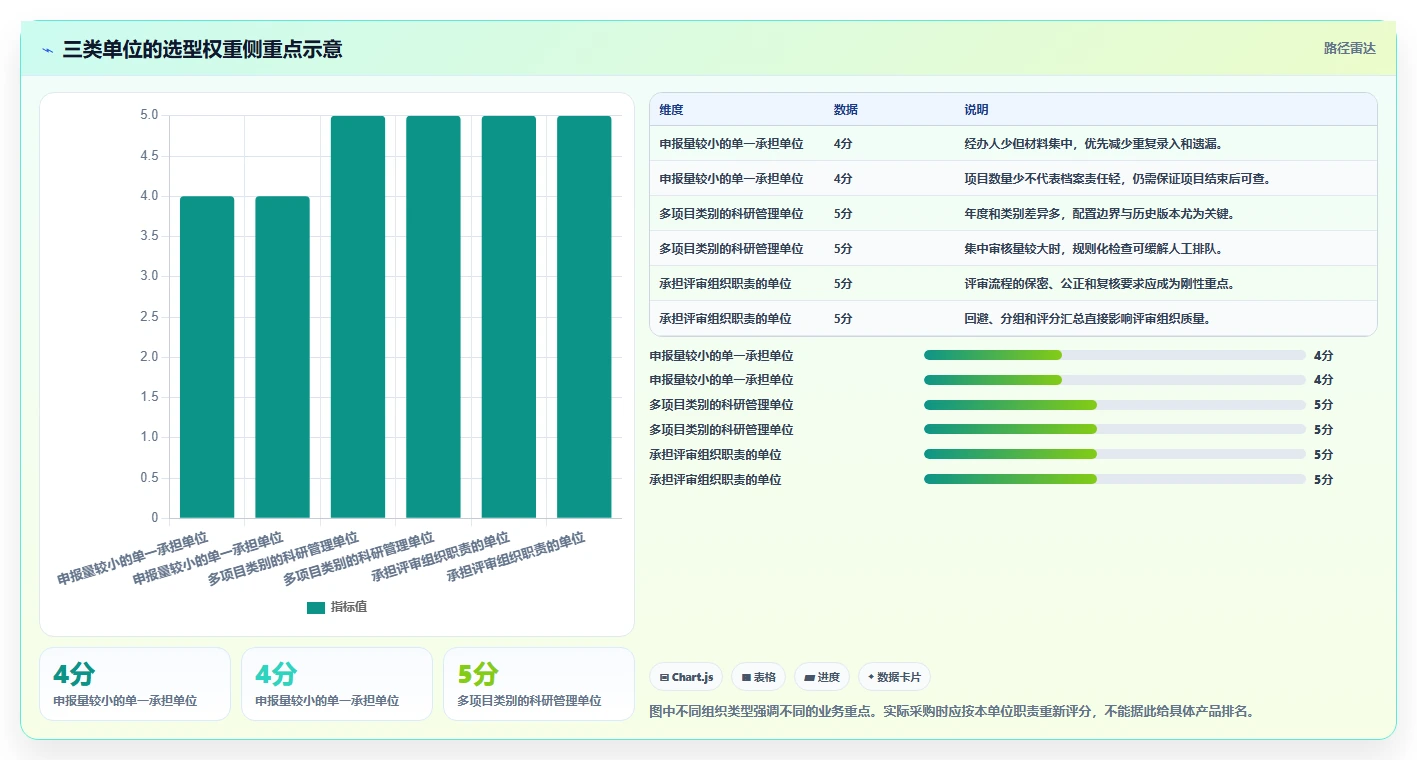Select the row about 评审流程的保密、公正
The width and height of the screenshot is (1417, 760).
[x=1013, y=284]
